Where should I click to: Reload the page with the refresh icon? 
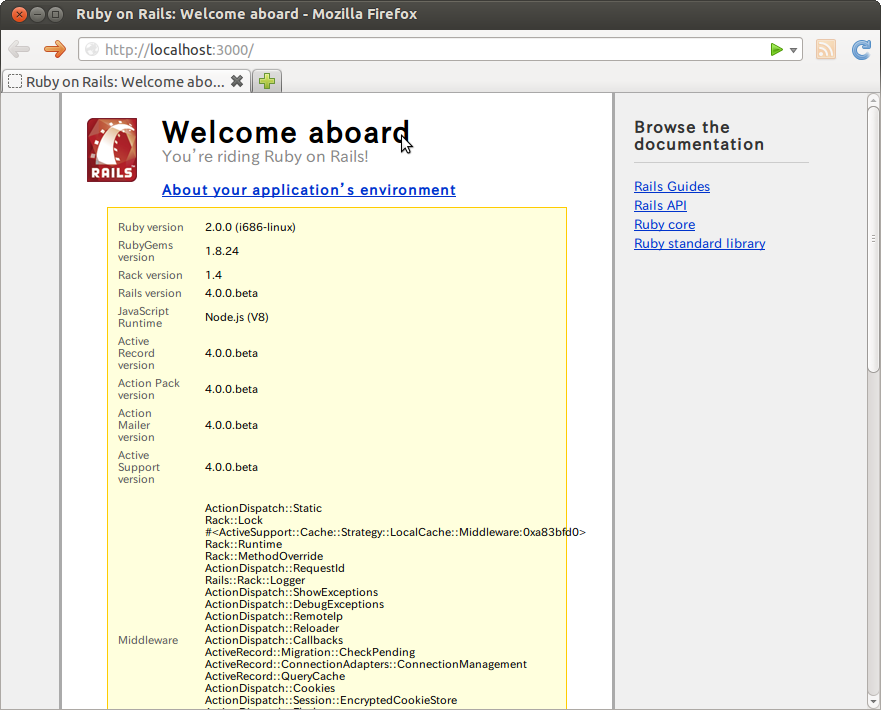click(x=861, y=50)
